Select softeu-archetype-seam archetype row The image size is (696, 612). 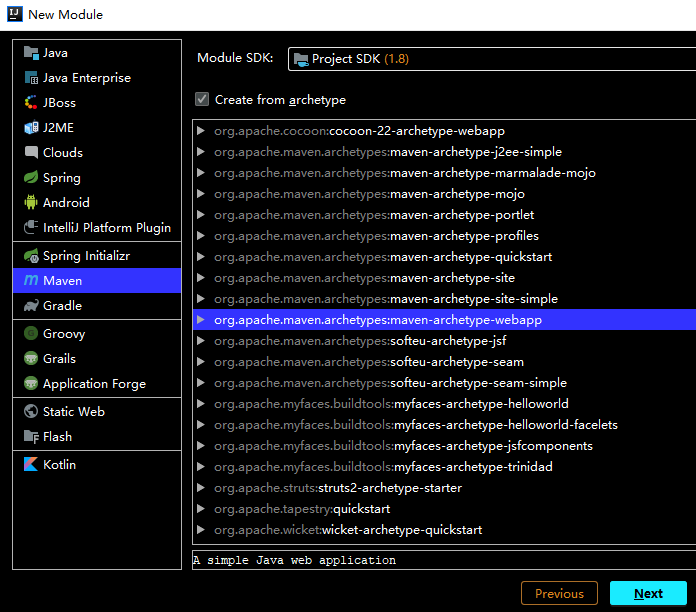coord(444,362)
